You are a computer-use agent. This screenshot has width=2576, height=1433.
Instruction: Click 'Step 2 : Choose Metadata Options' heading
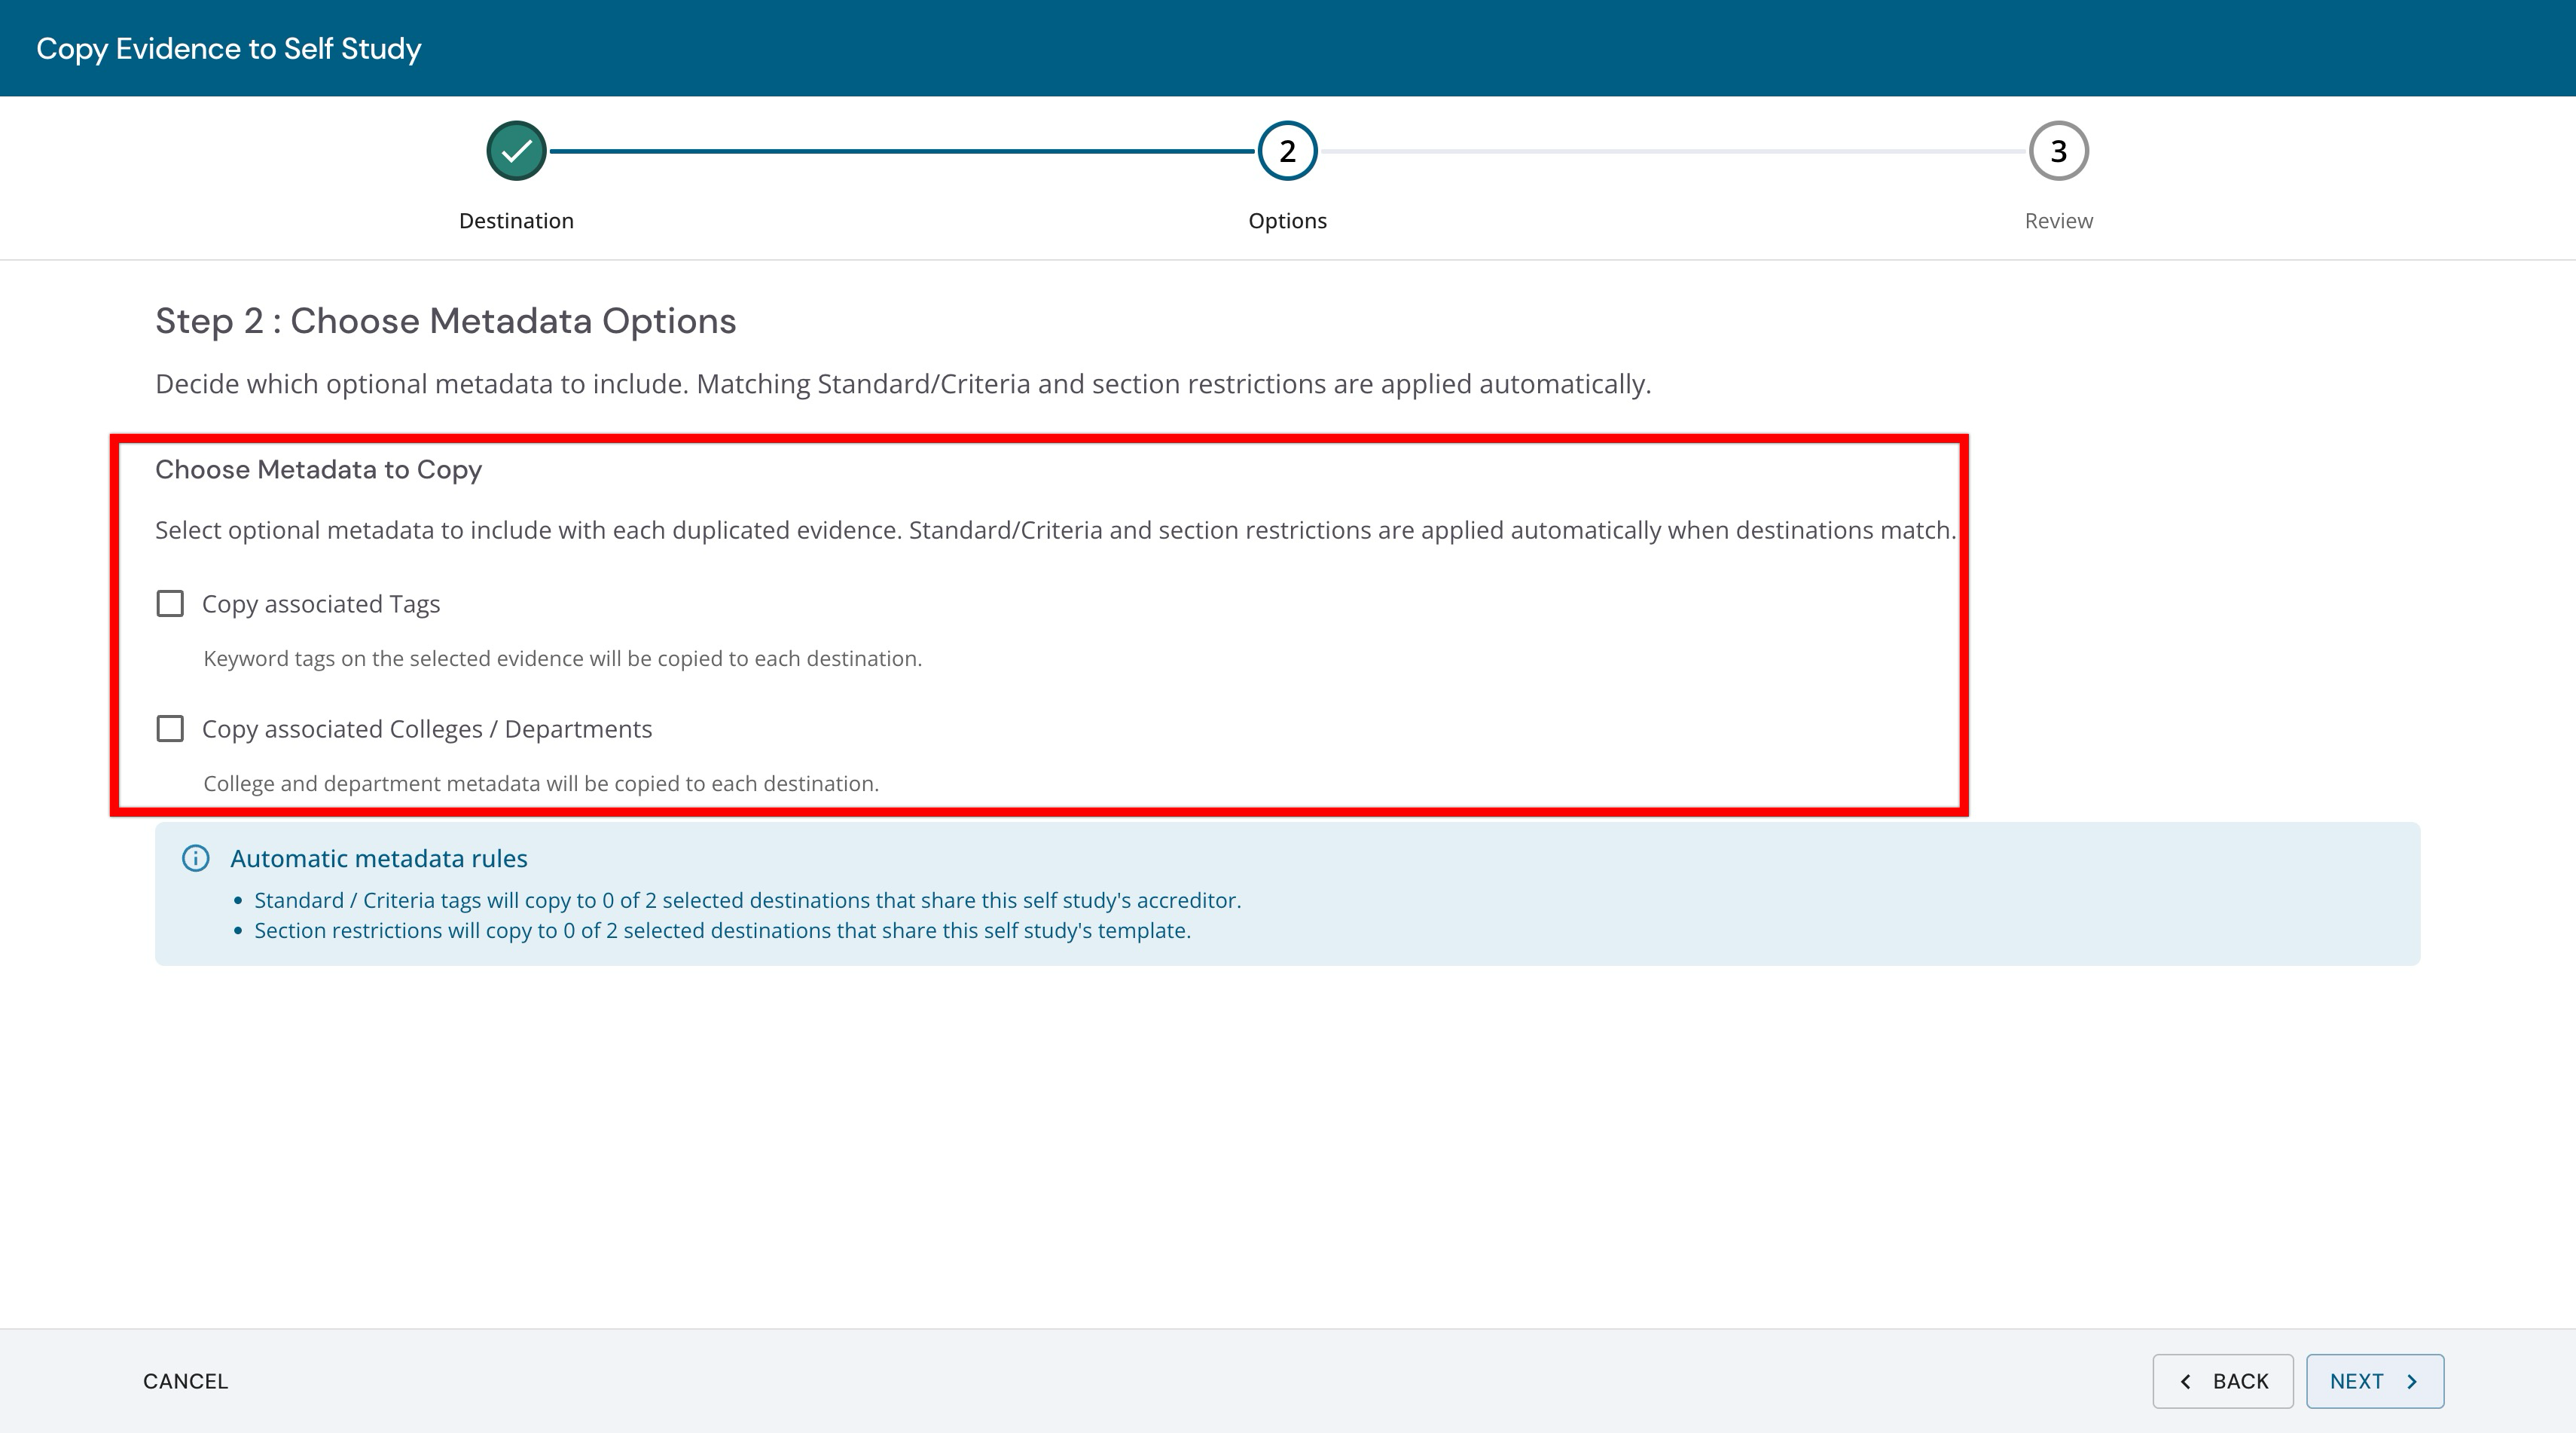tap(446, 321)
